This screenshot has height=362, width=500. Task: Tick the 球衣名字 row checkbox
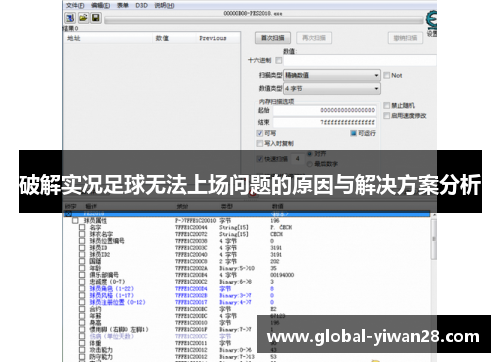pos(82,234)
